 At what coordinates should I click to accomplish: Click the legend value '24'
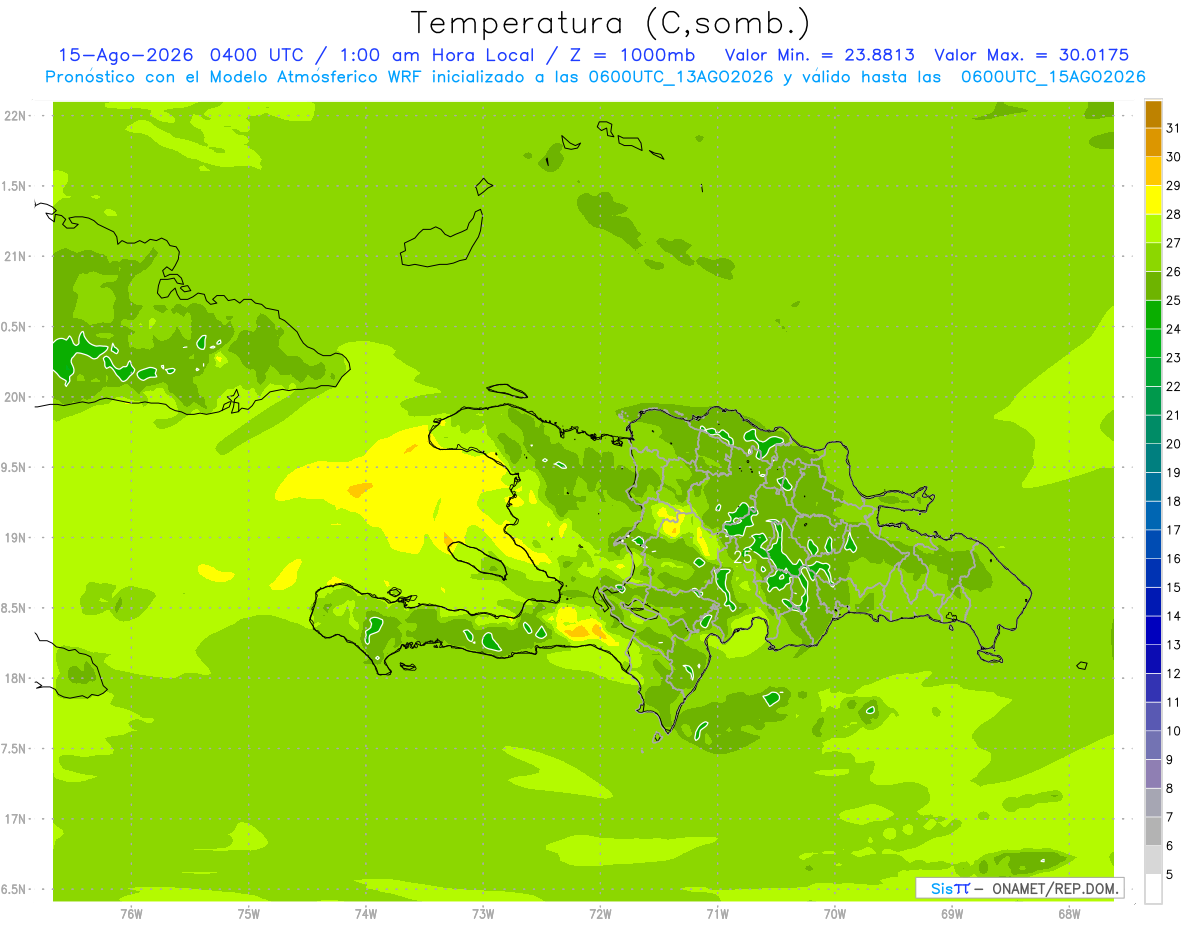pyautogui.click(x=1174, y=329)
